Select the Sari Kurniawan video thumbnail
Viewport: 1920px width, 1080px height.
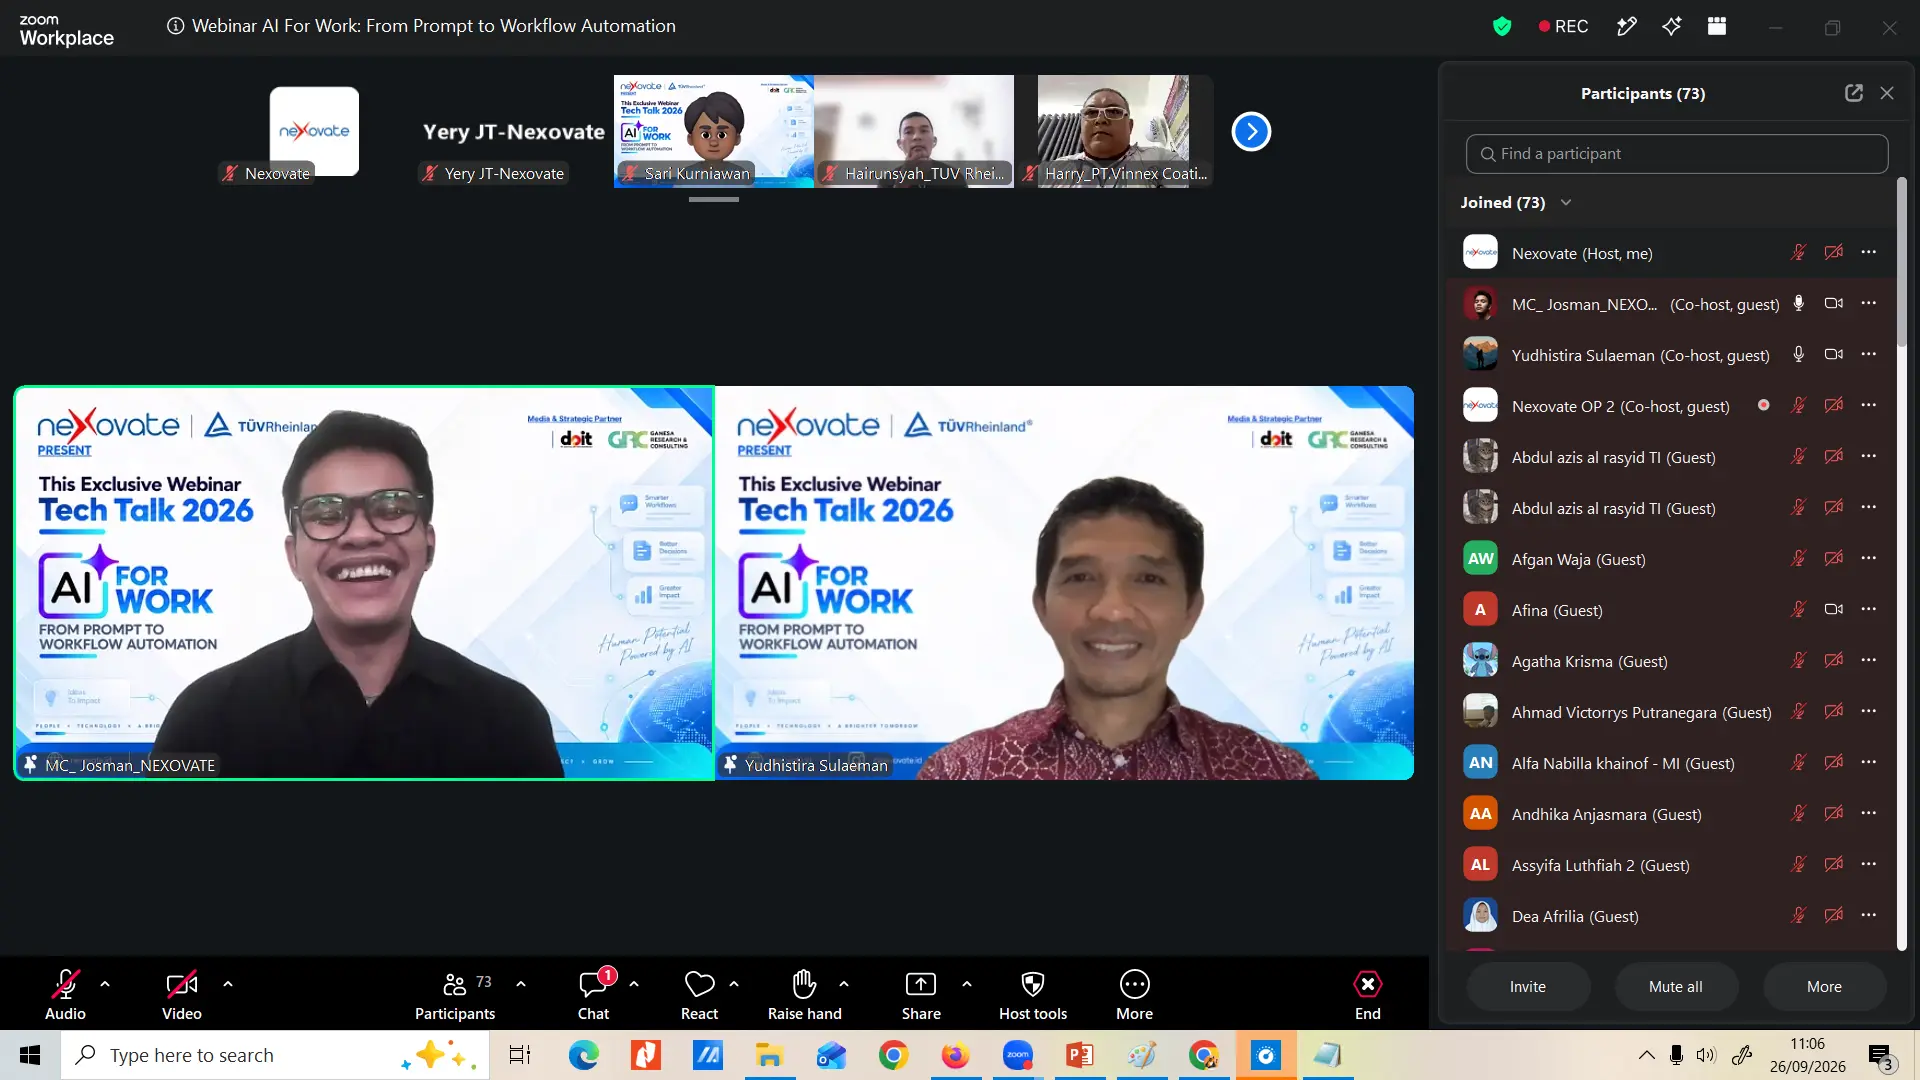click(714, 131)
